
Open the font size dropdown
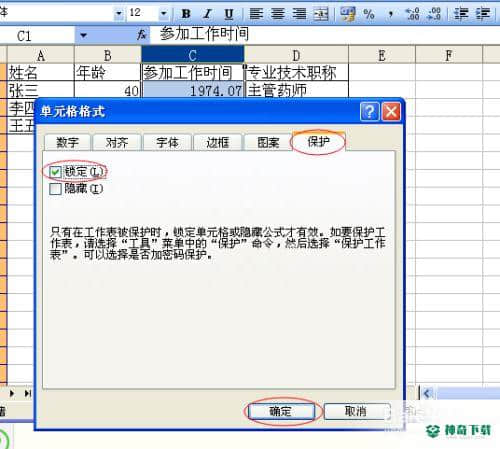(163, 14)
